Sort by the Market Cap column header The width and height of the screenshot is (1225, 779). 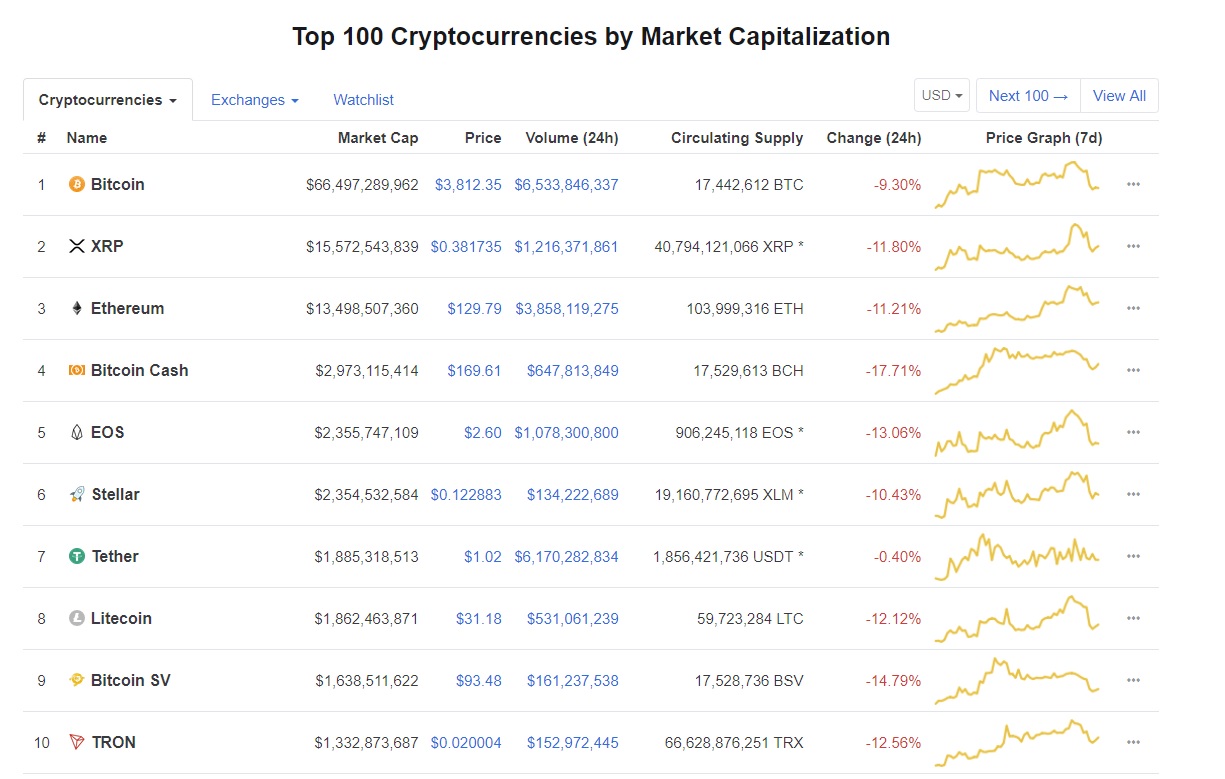pyautogui.click(x=378, y=138)
